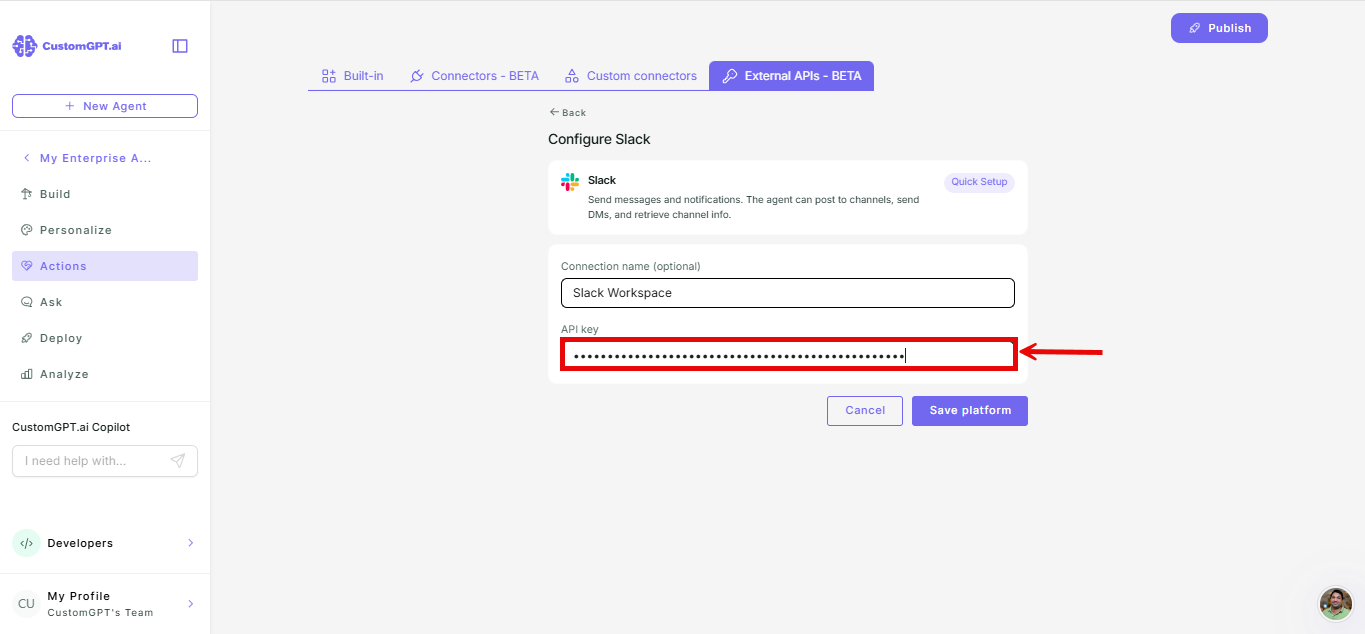The image size is (1365, 634).
Task: Cancel the Slack configuration
Action: (x=865, y=411)
